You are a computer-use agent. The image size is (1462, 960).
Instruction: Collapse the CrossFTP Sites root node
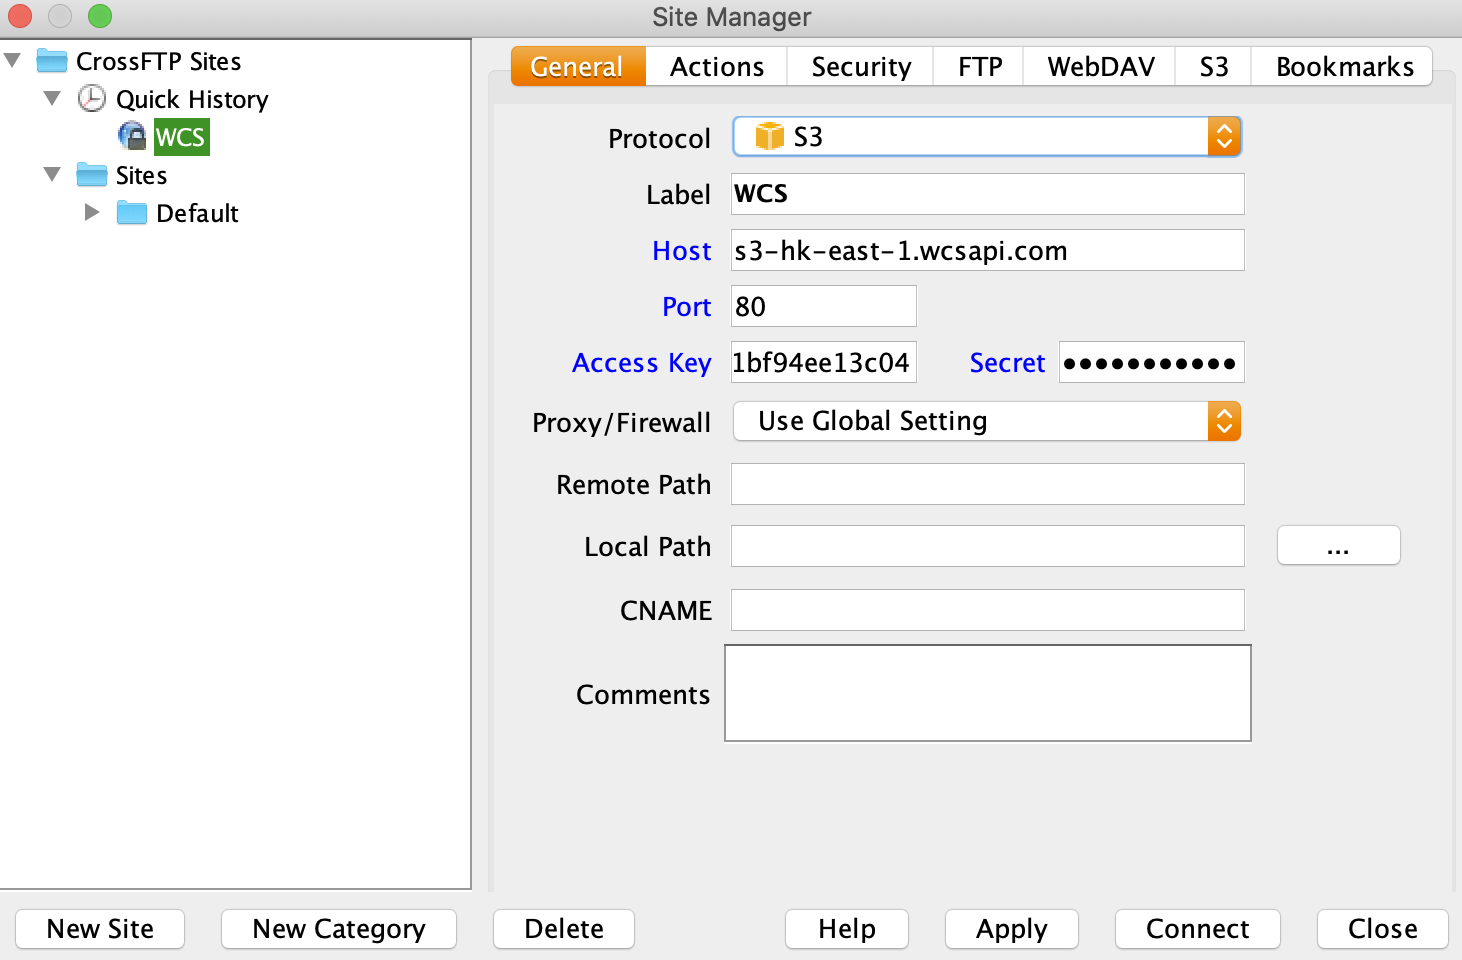13,60
